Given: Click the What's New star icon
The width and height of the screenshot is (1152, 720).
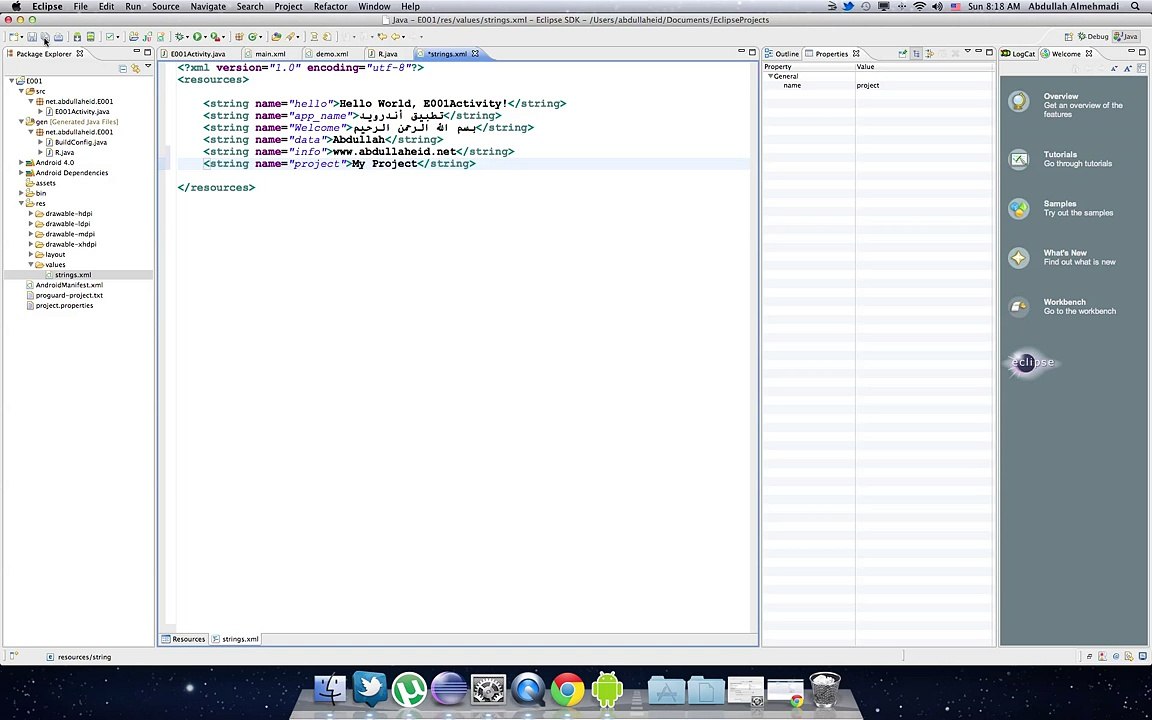Looking at the screenshot, I should coord(1019,257).
